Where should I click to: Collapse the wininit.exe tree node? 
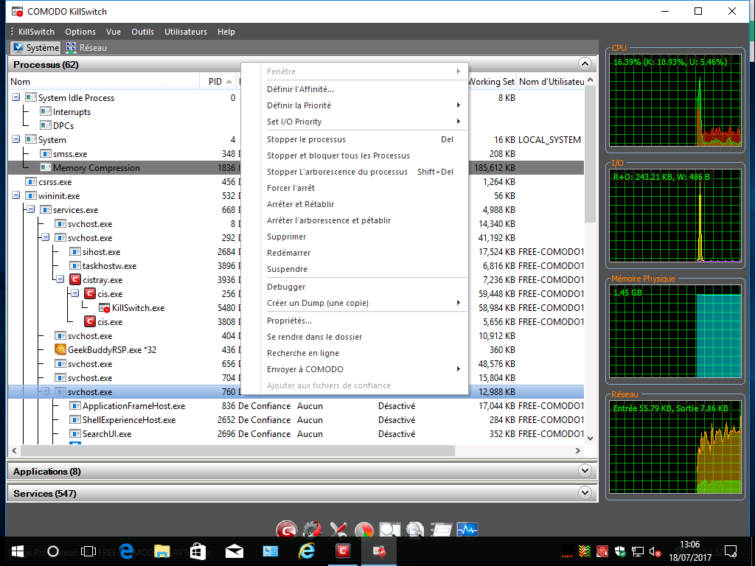point(16,196)
